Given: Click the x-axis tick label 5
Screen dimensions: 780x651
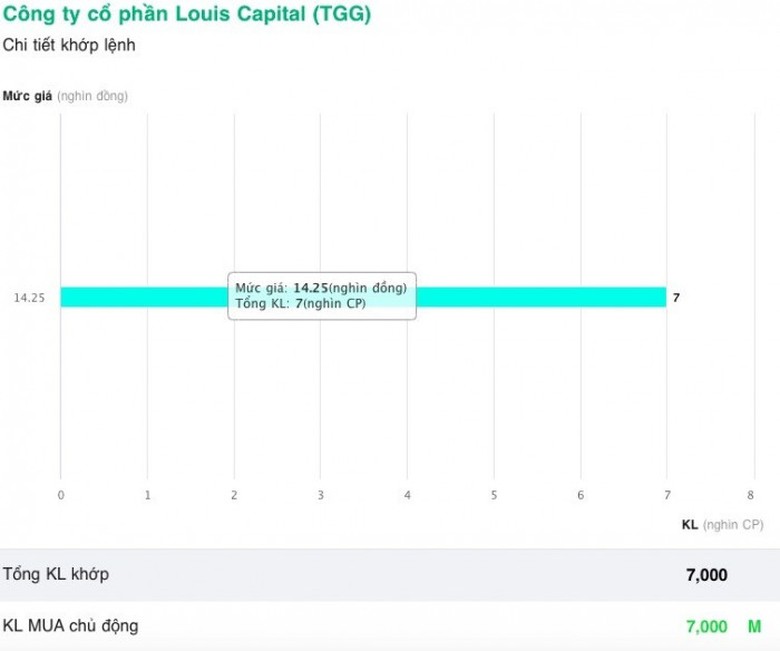Looking at the screenshot, I should tap(494, 495).
